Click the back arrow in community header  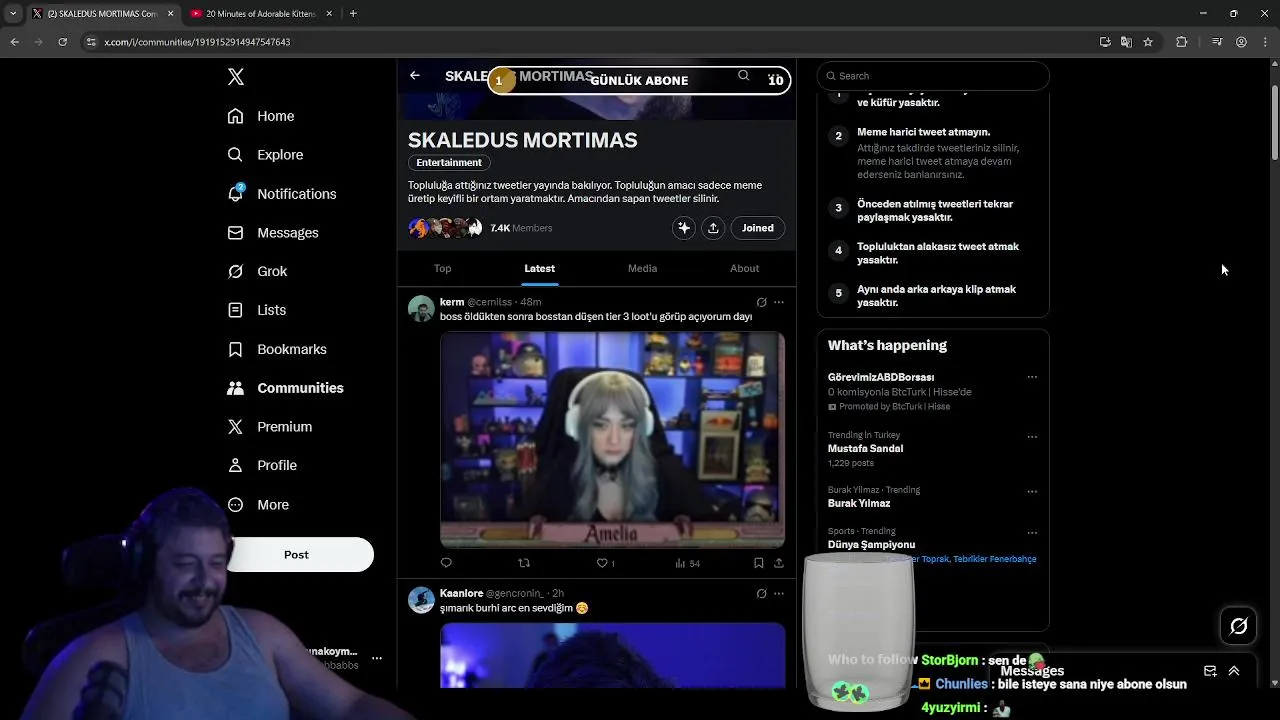coord(415,76)
